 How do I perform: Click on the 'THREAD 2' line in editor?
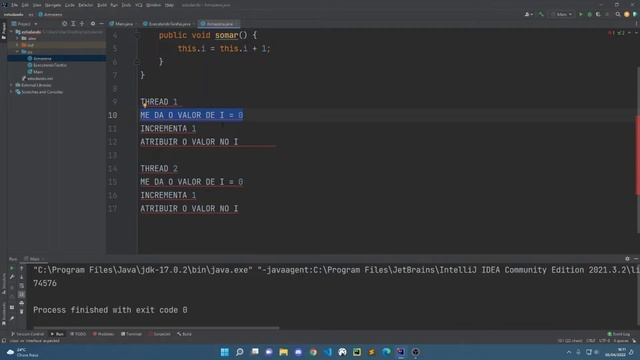159,169
